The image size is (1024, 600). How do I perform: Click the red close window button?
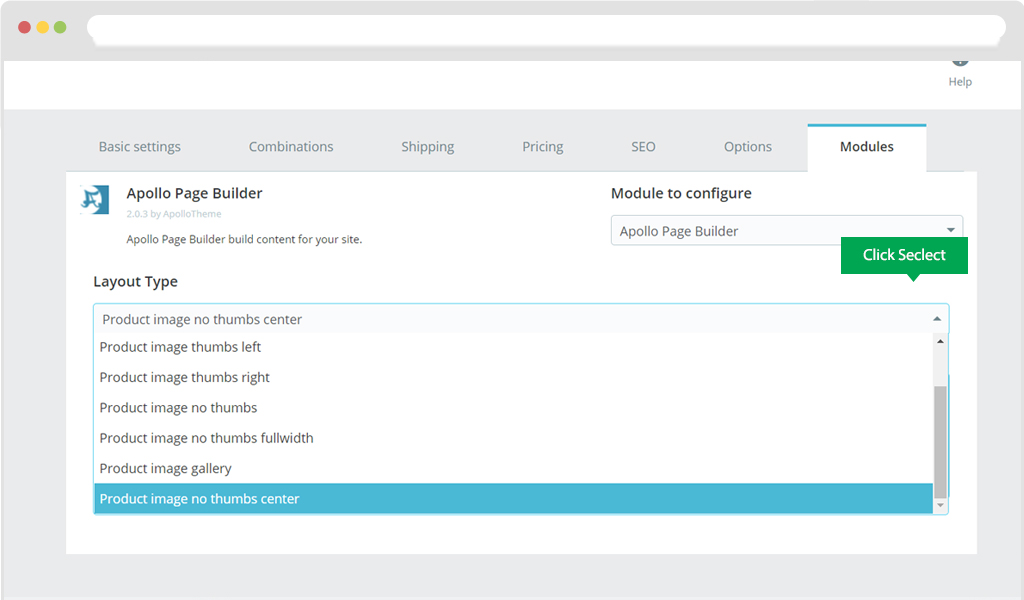pos(24,27)
